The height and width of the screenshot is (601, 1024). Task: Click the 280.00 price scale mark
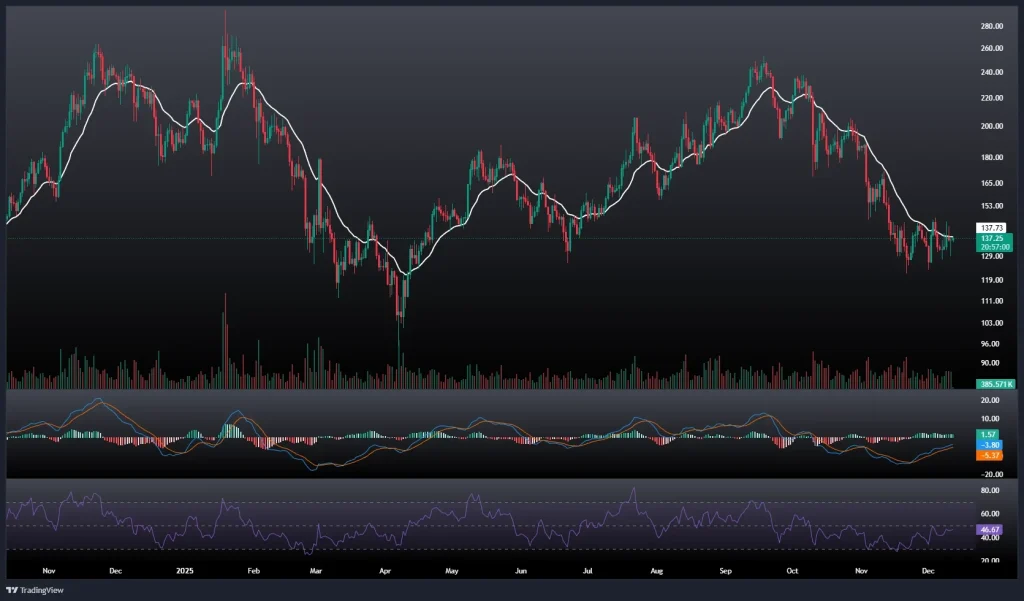coord(992,26)
